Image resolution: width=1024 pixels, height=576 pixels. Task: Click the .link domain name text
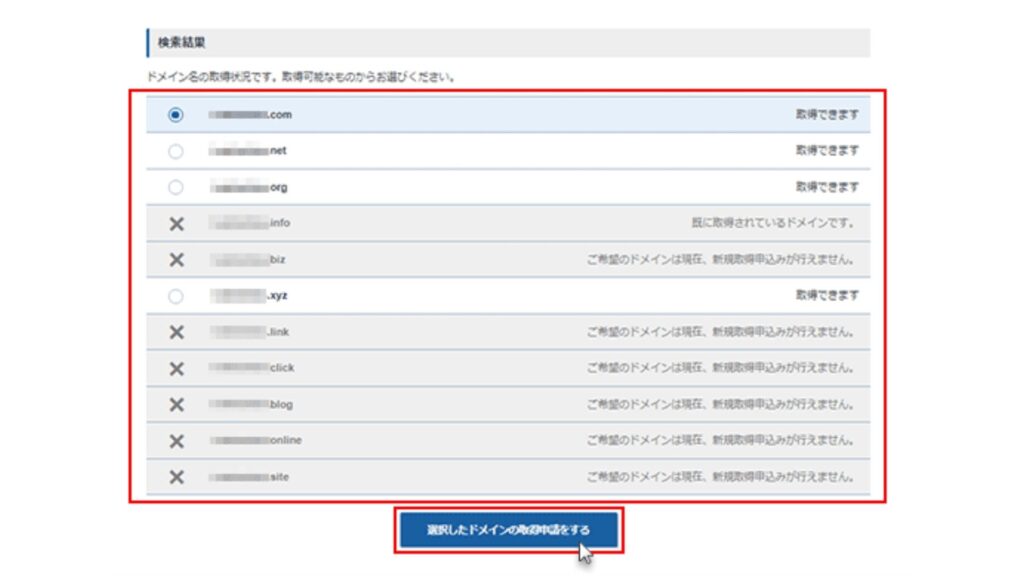pos(249,332)
